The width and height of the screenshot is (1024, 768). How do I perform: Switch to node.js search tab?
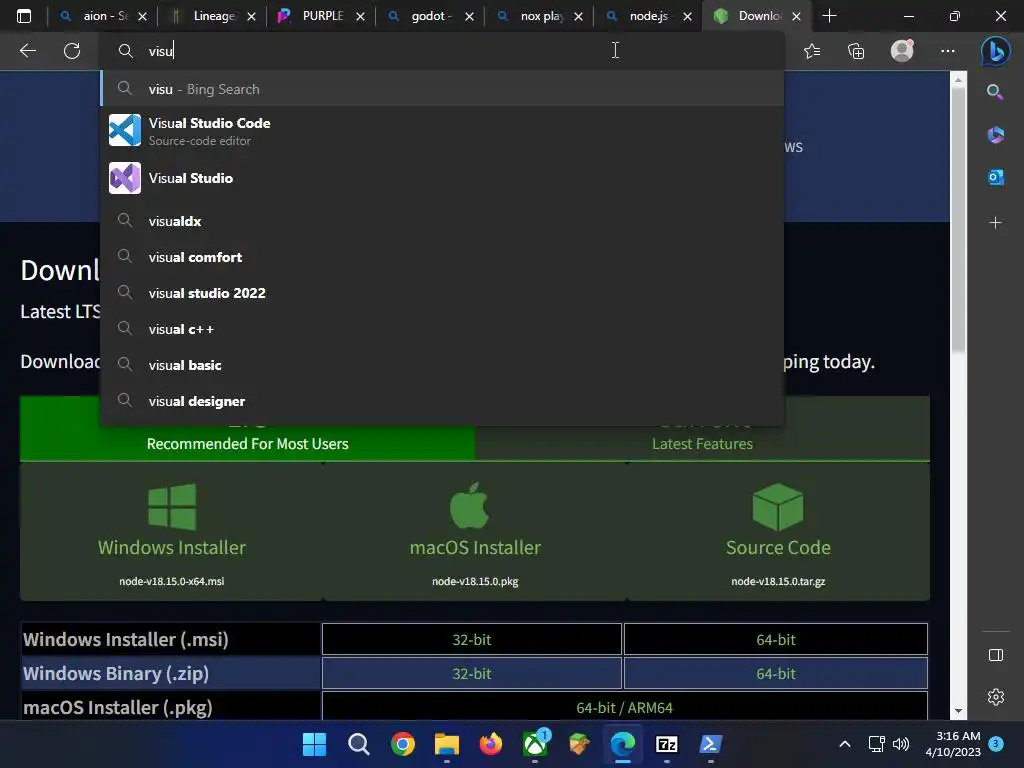[x=648, y=16]
